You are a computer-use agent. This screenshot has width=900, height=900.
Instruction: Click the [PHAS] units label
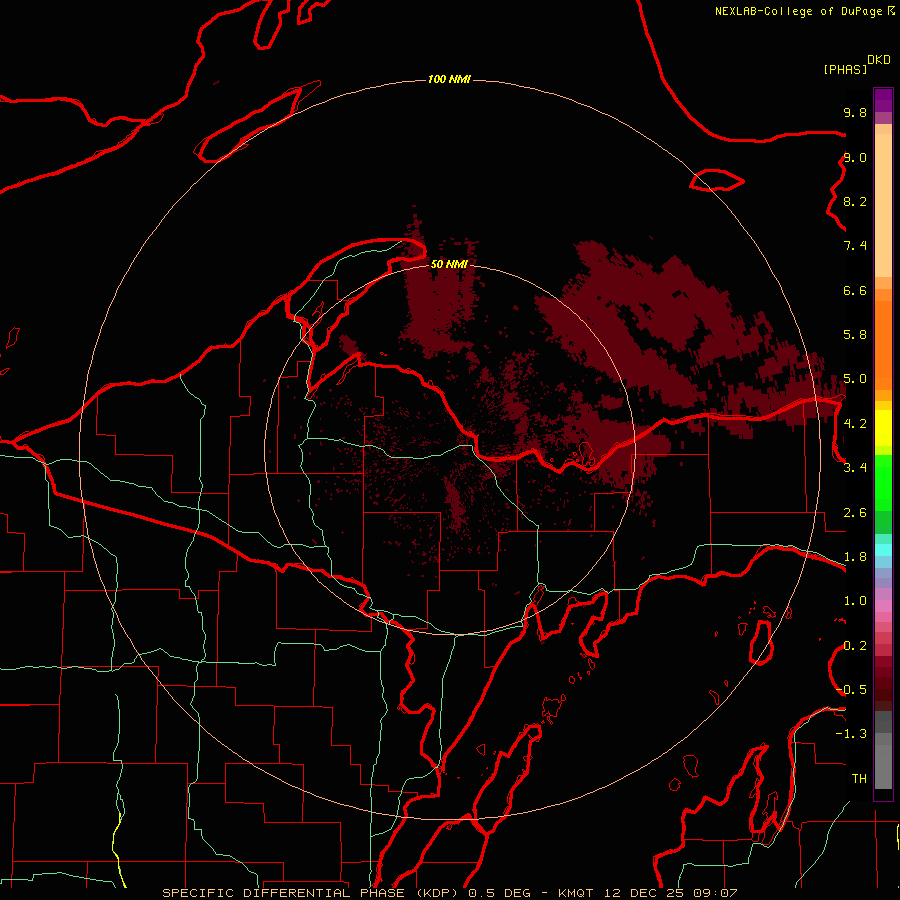pyautogui.click(x=845, y=69)
